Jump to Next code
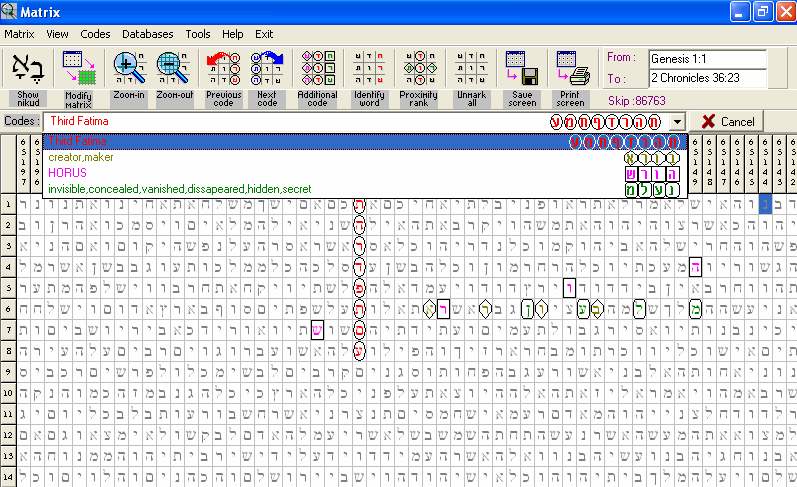Image resolution: width=797 pixels, height=487 pixels. pos(267,68)
